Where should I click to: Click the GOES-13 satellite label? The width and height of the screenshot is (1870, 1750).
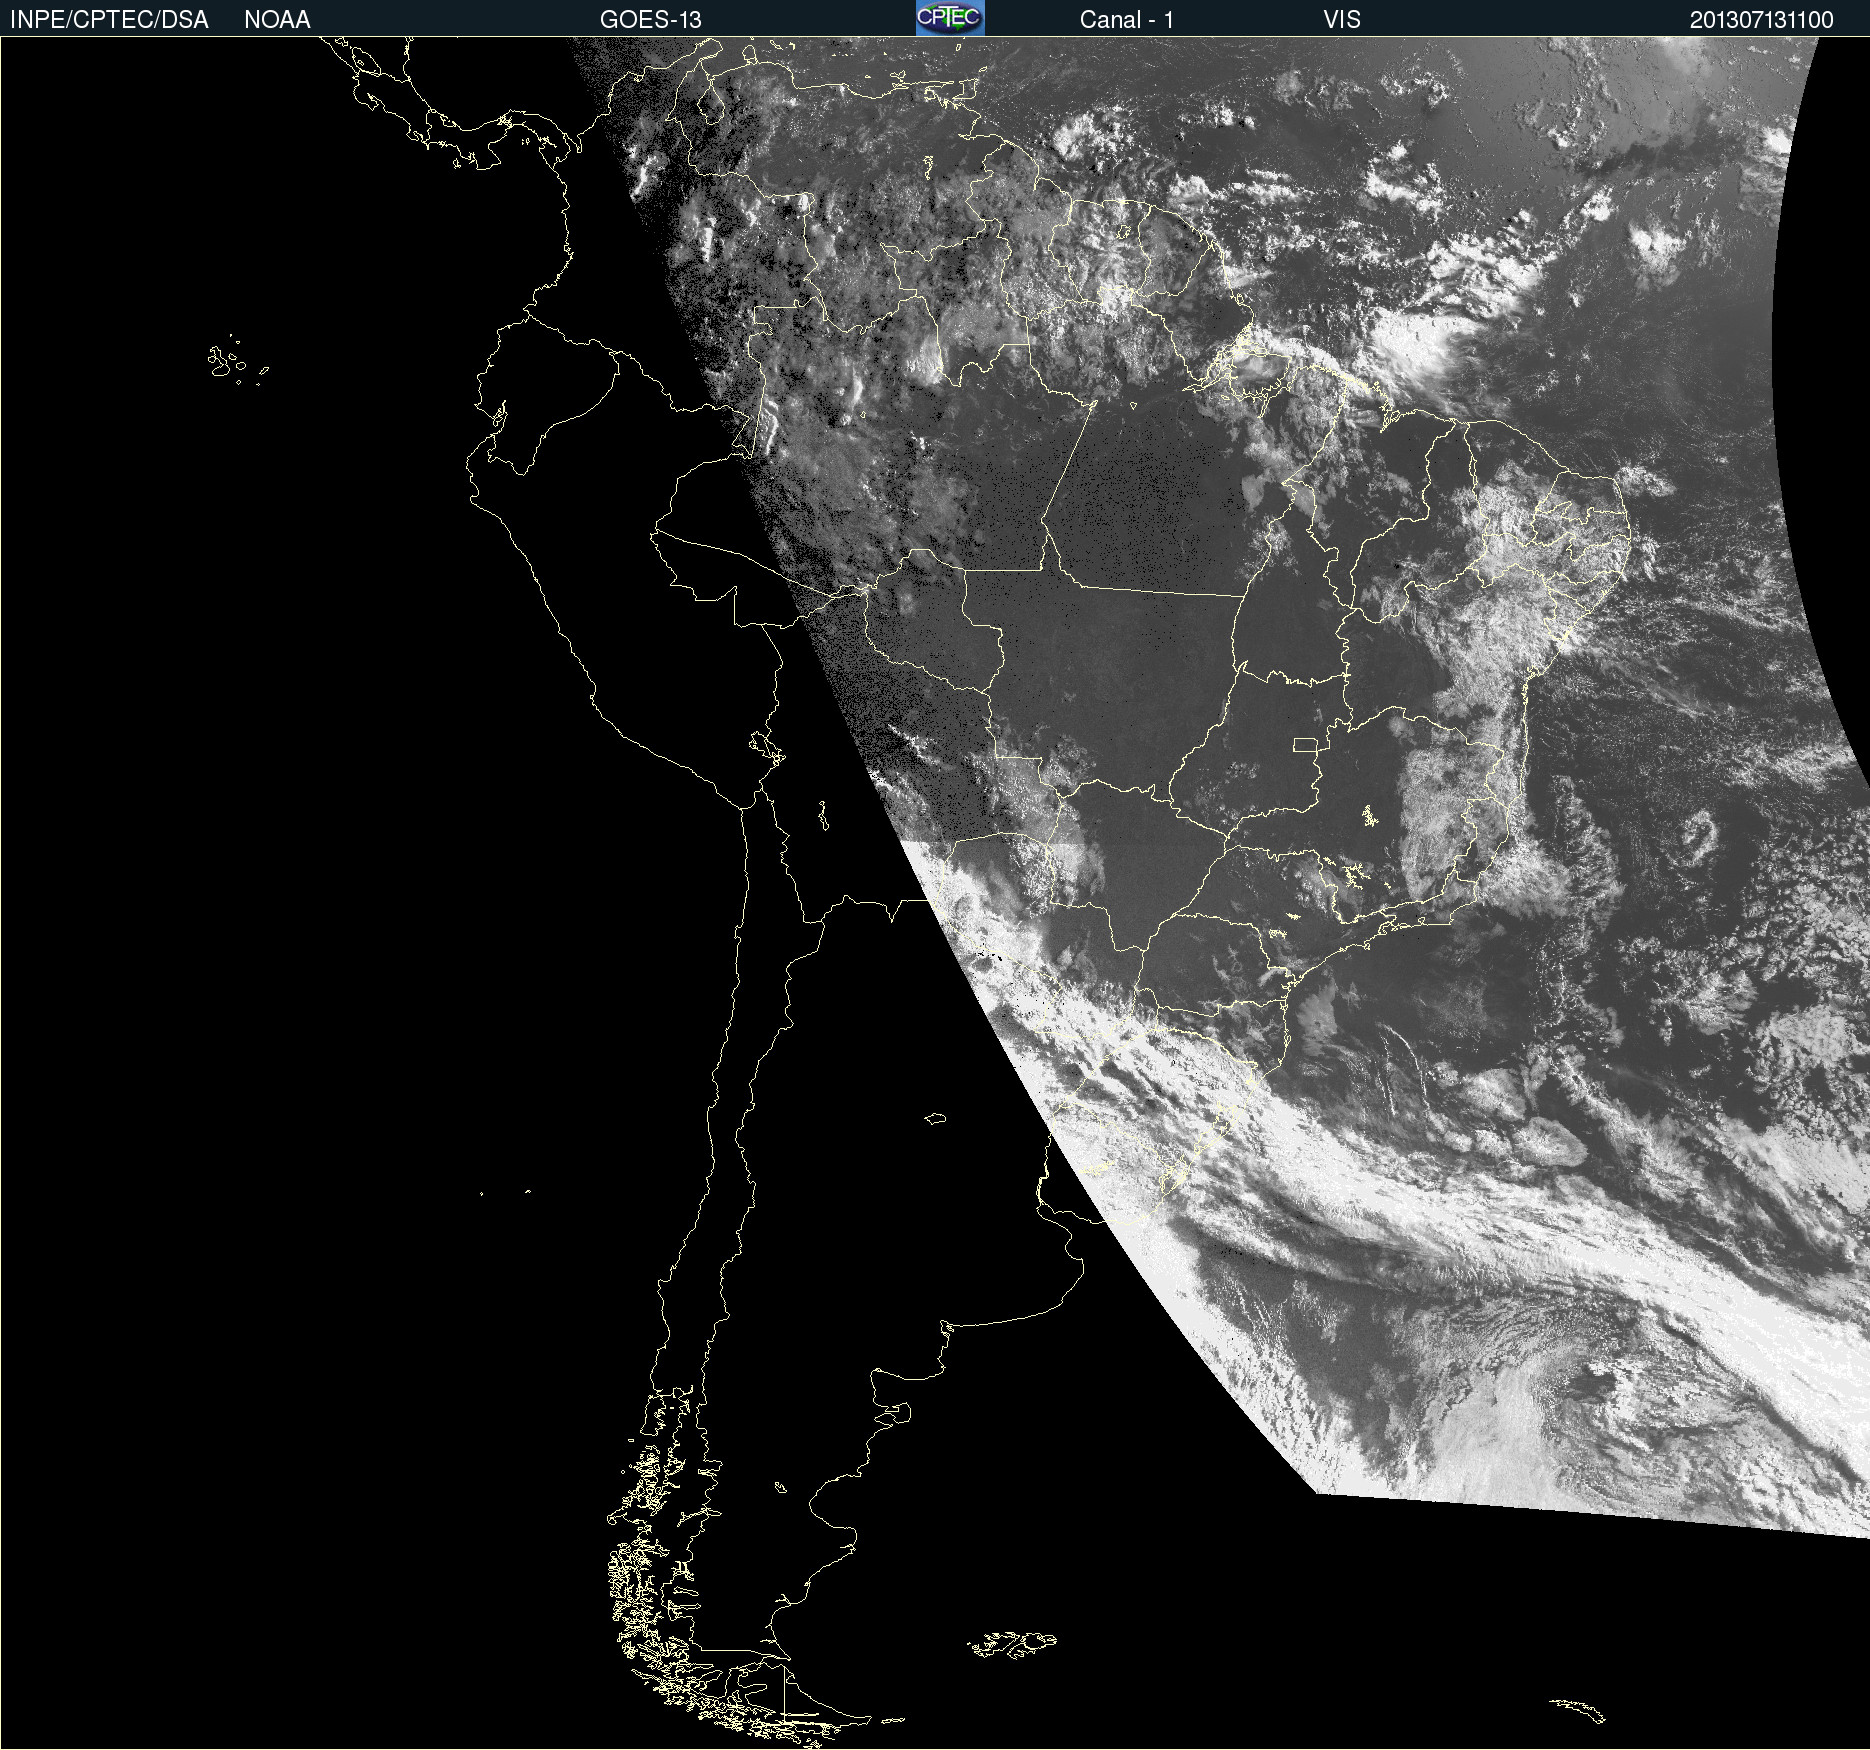[651, 20]
